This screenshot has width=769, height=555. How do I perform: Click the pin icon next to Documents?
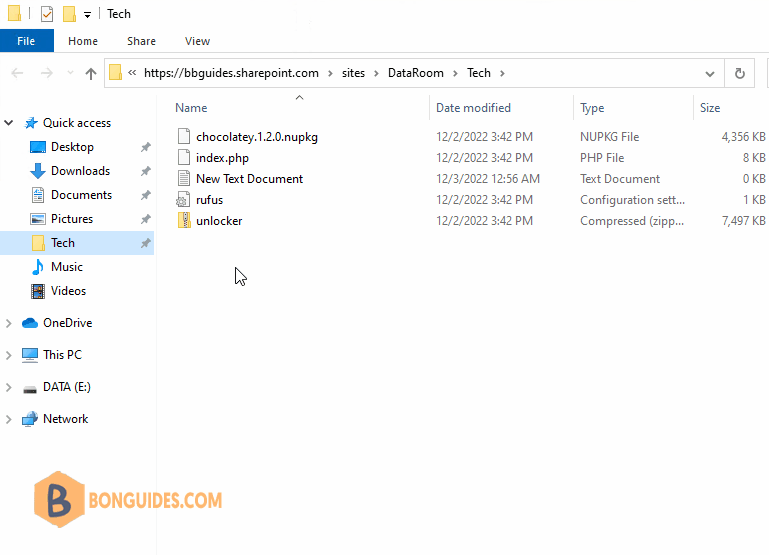click(146, 195)
